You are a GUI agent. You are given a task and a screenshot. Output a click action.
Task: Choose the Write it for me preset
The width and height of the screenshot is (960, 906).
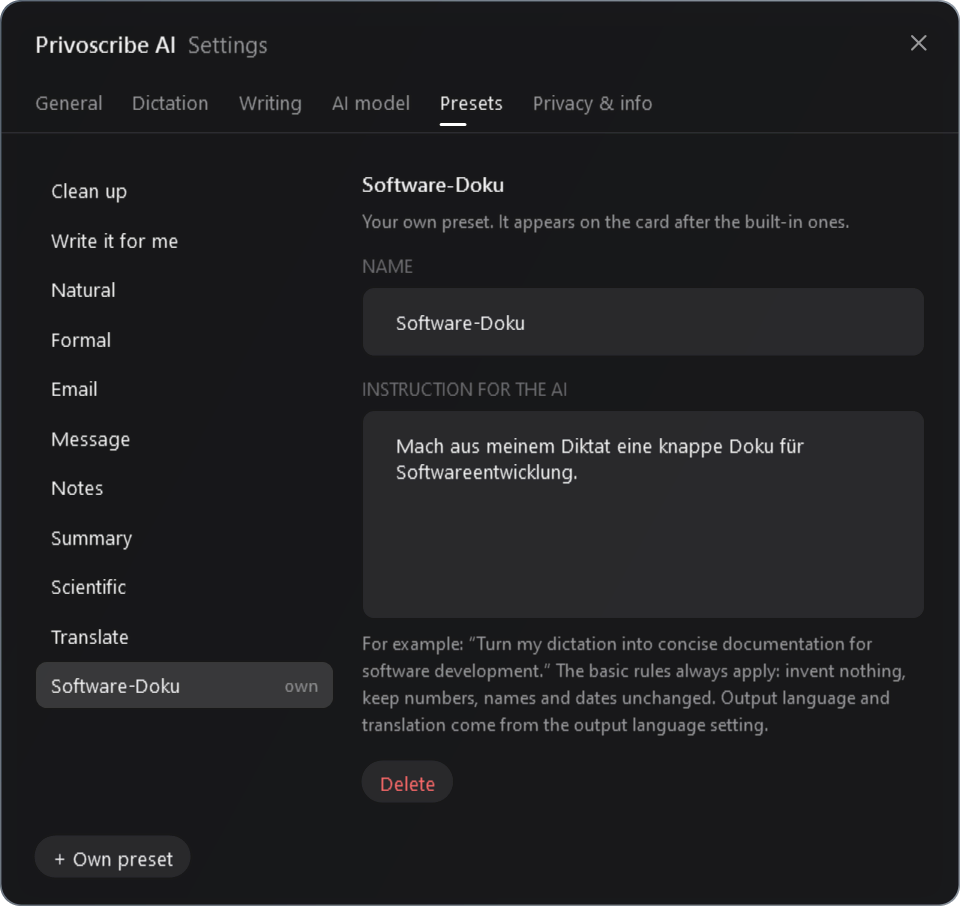184,241
